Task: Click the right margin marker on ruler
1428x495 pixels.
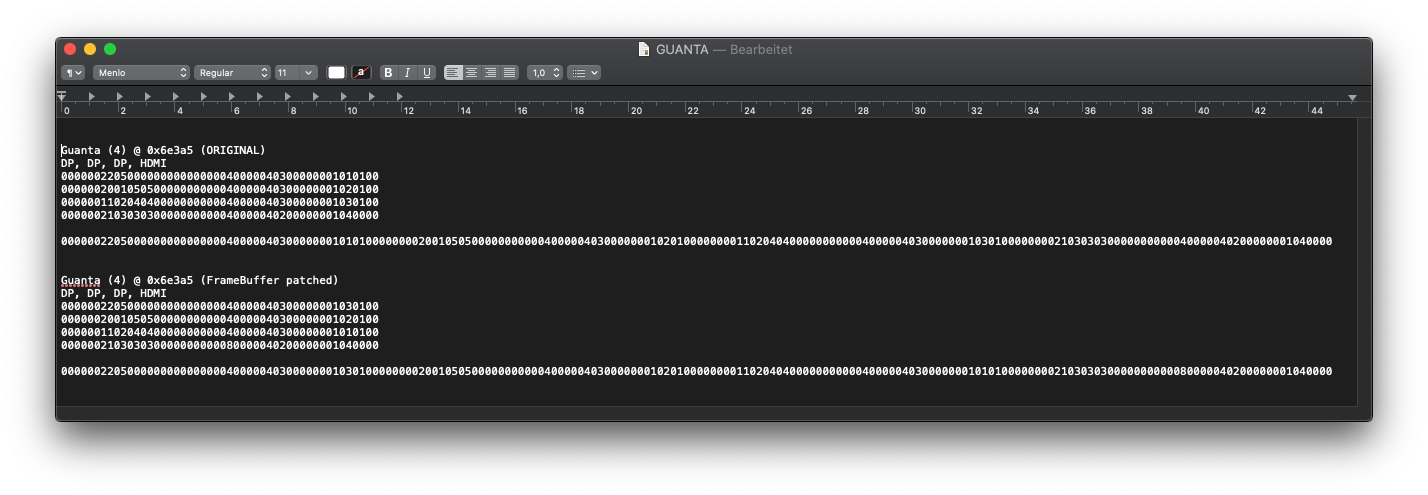Action: [x=1352, y=98]
